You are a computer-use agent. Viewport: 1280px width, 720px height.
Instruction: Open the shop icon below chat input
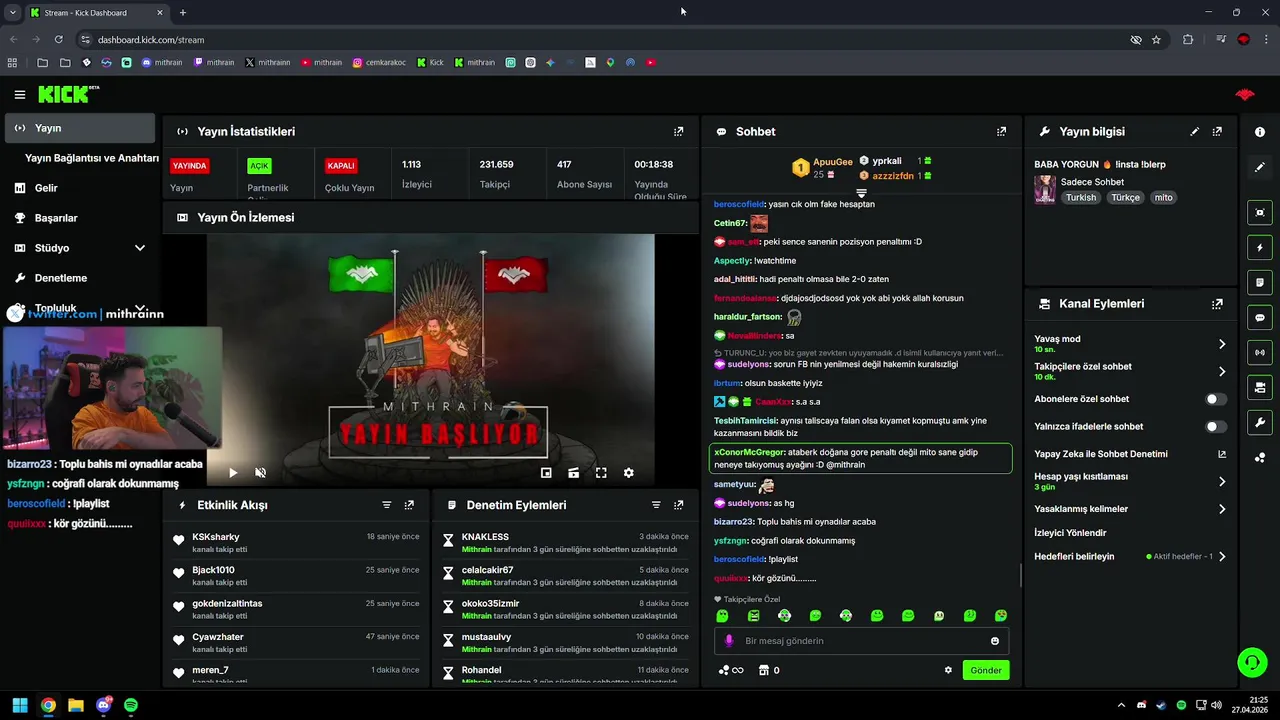pos(764,670)
